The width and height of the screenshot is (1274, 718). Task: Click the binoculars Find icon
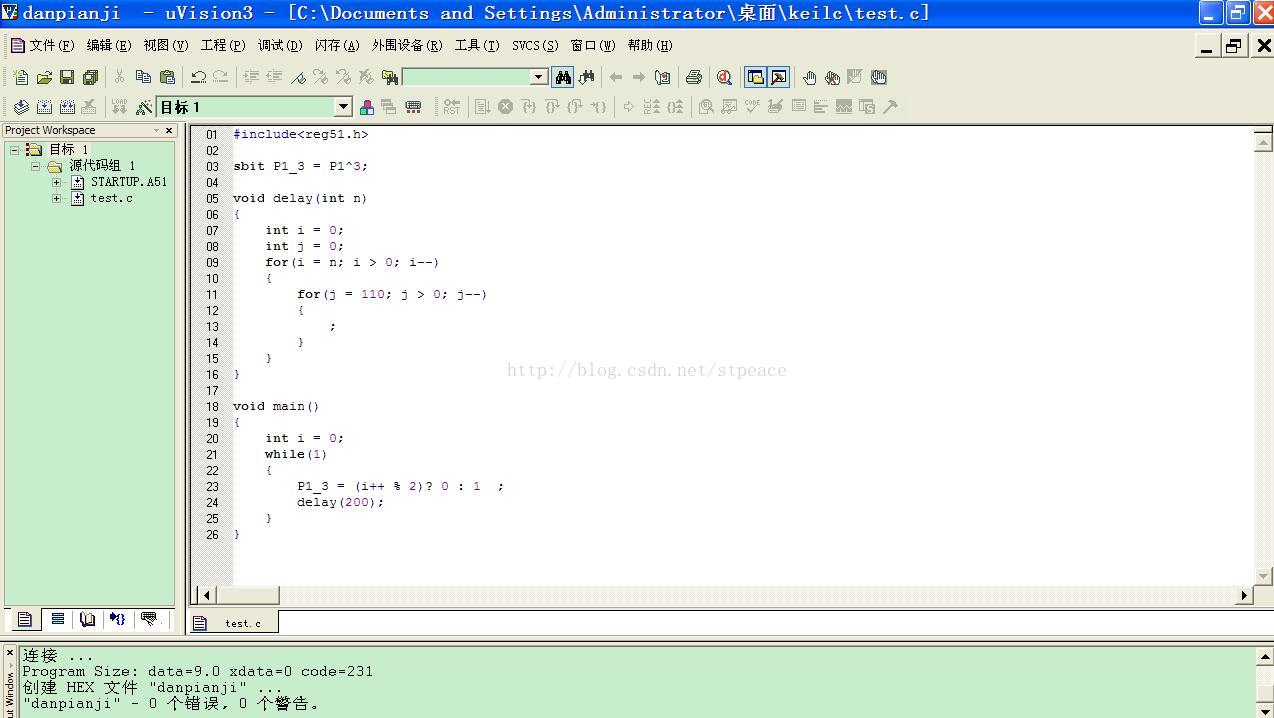coord(563,77)
